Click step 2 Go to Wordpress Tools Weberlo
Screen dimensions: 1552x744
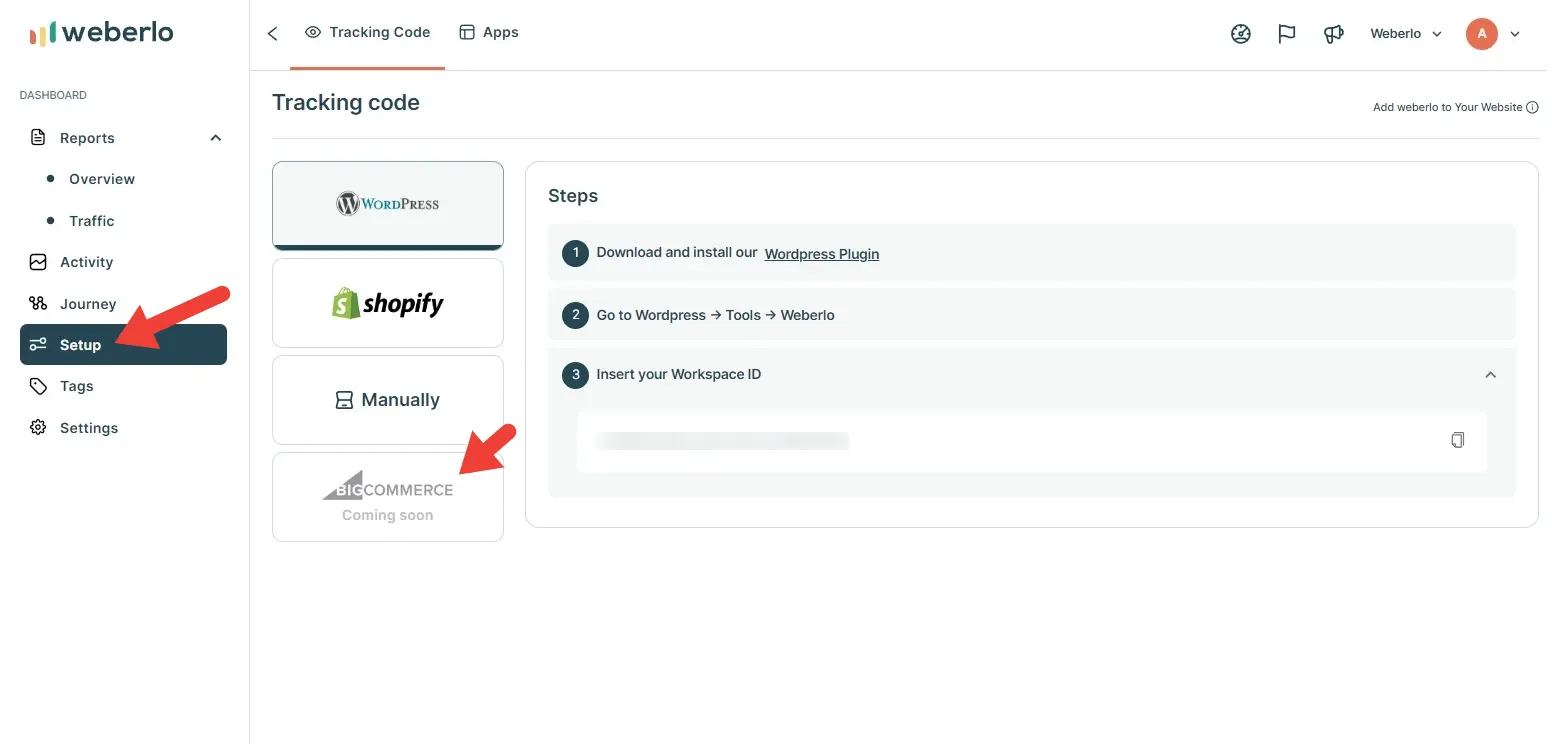point(1032,315)
